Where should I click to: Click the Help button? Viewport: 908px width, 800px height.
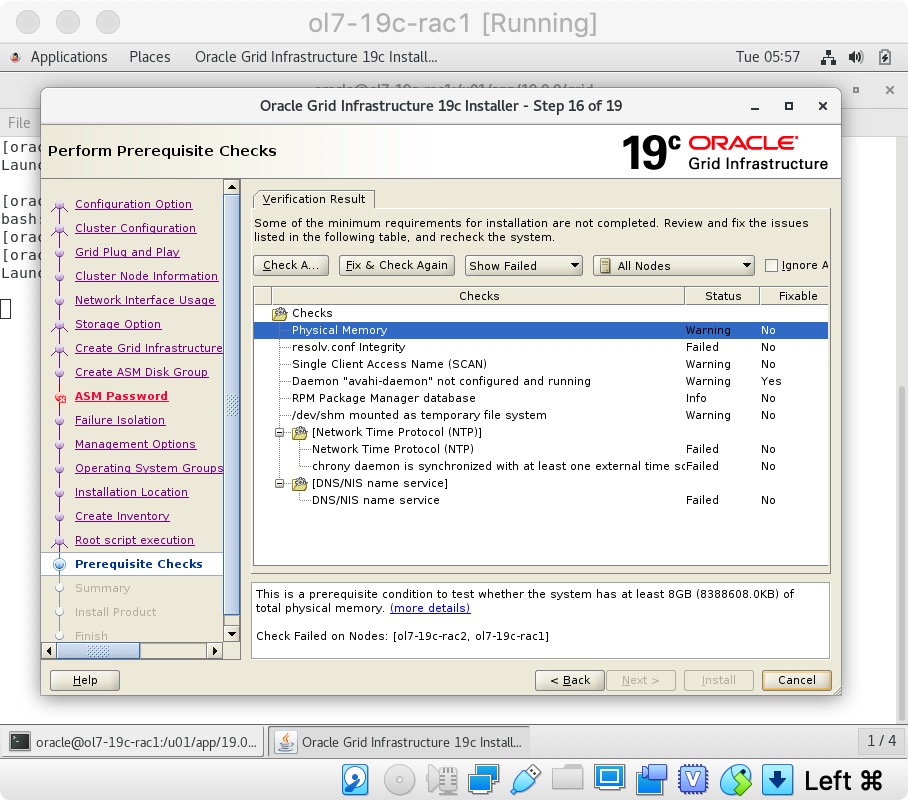tap(85, 680)
